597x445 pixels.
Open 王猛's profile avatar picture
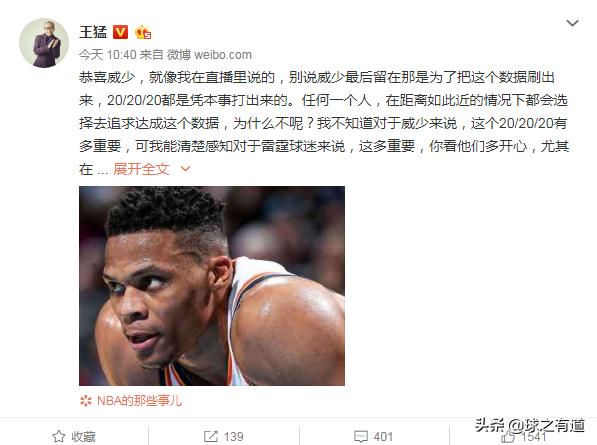[44, 43]
